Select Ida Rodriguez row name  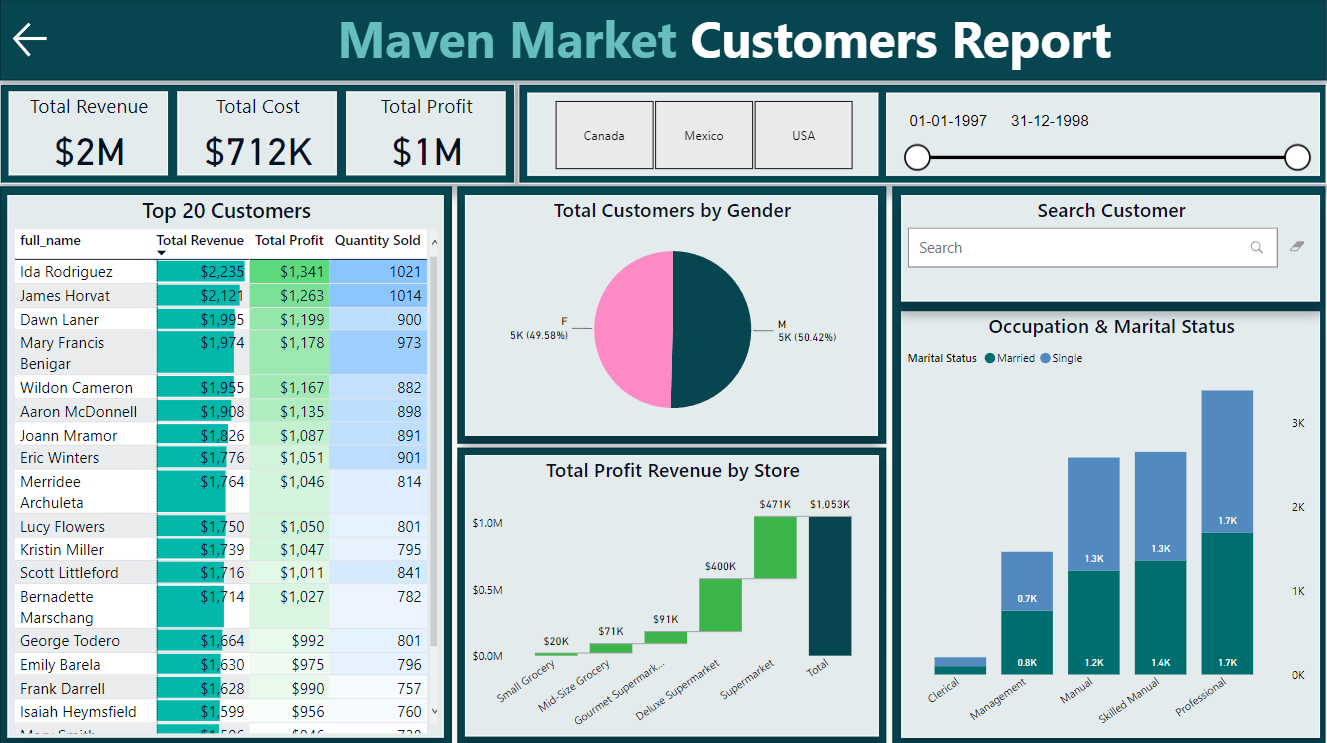[x=66, y=272]
